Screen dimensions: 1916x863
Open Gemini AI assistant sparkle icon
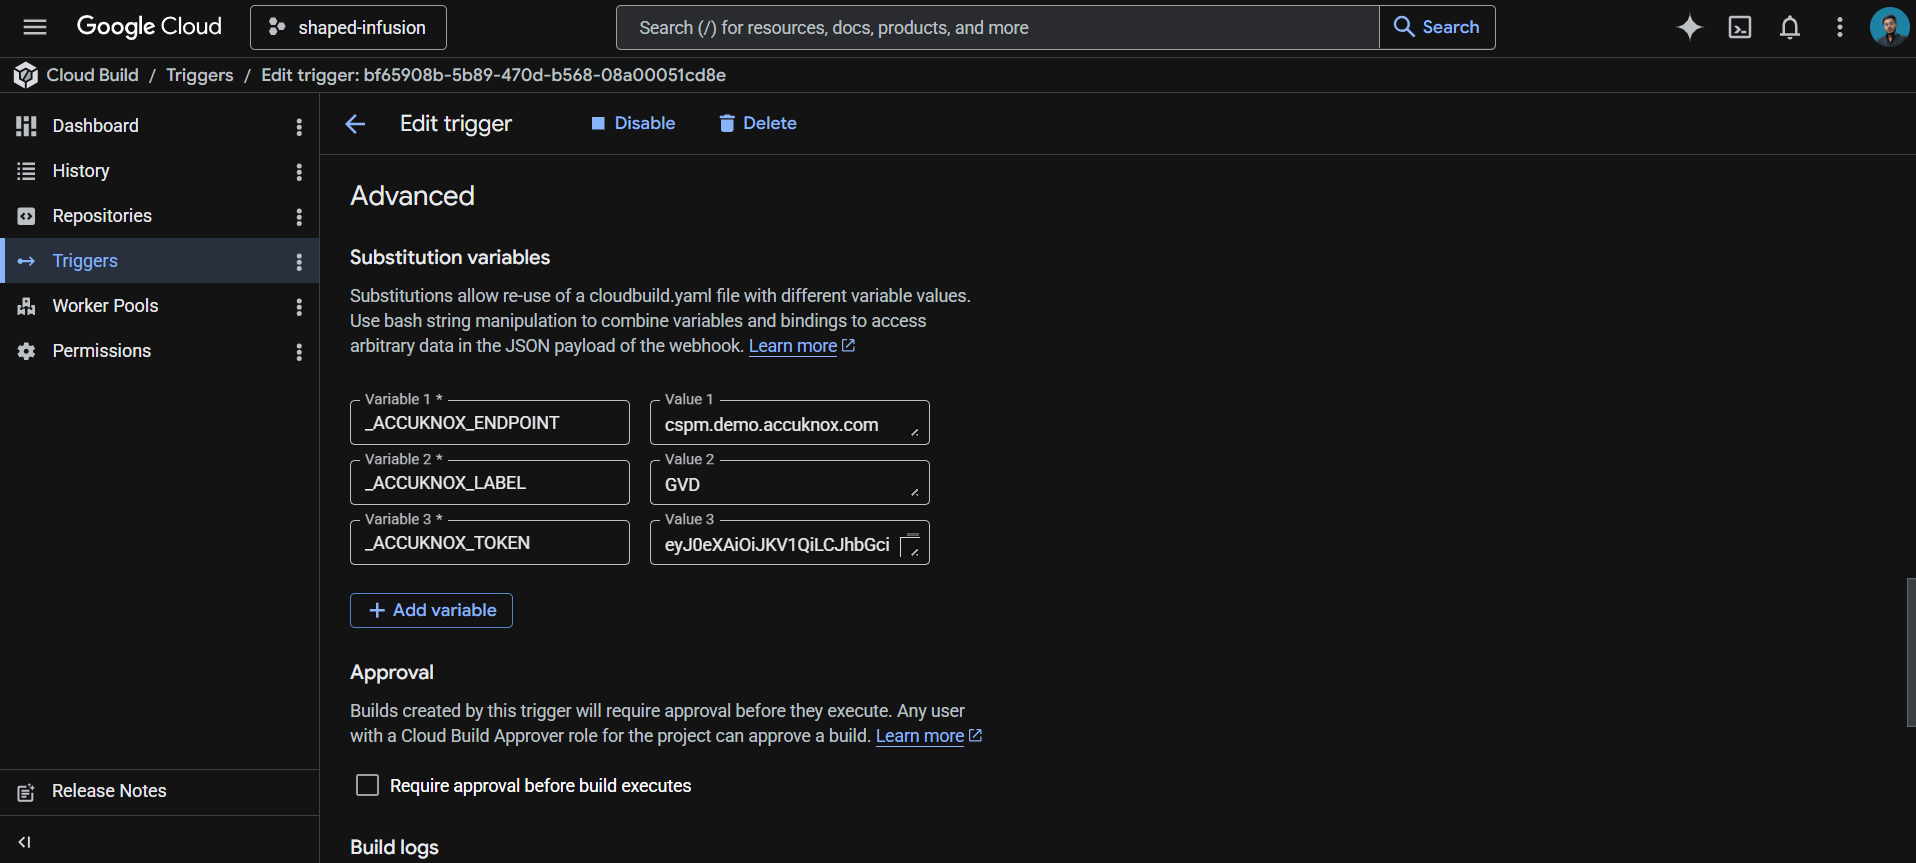pyautogui.click(x=1689, y=27)
